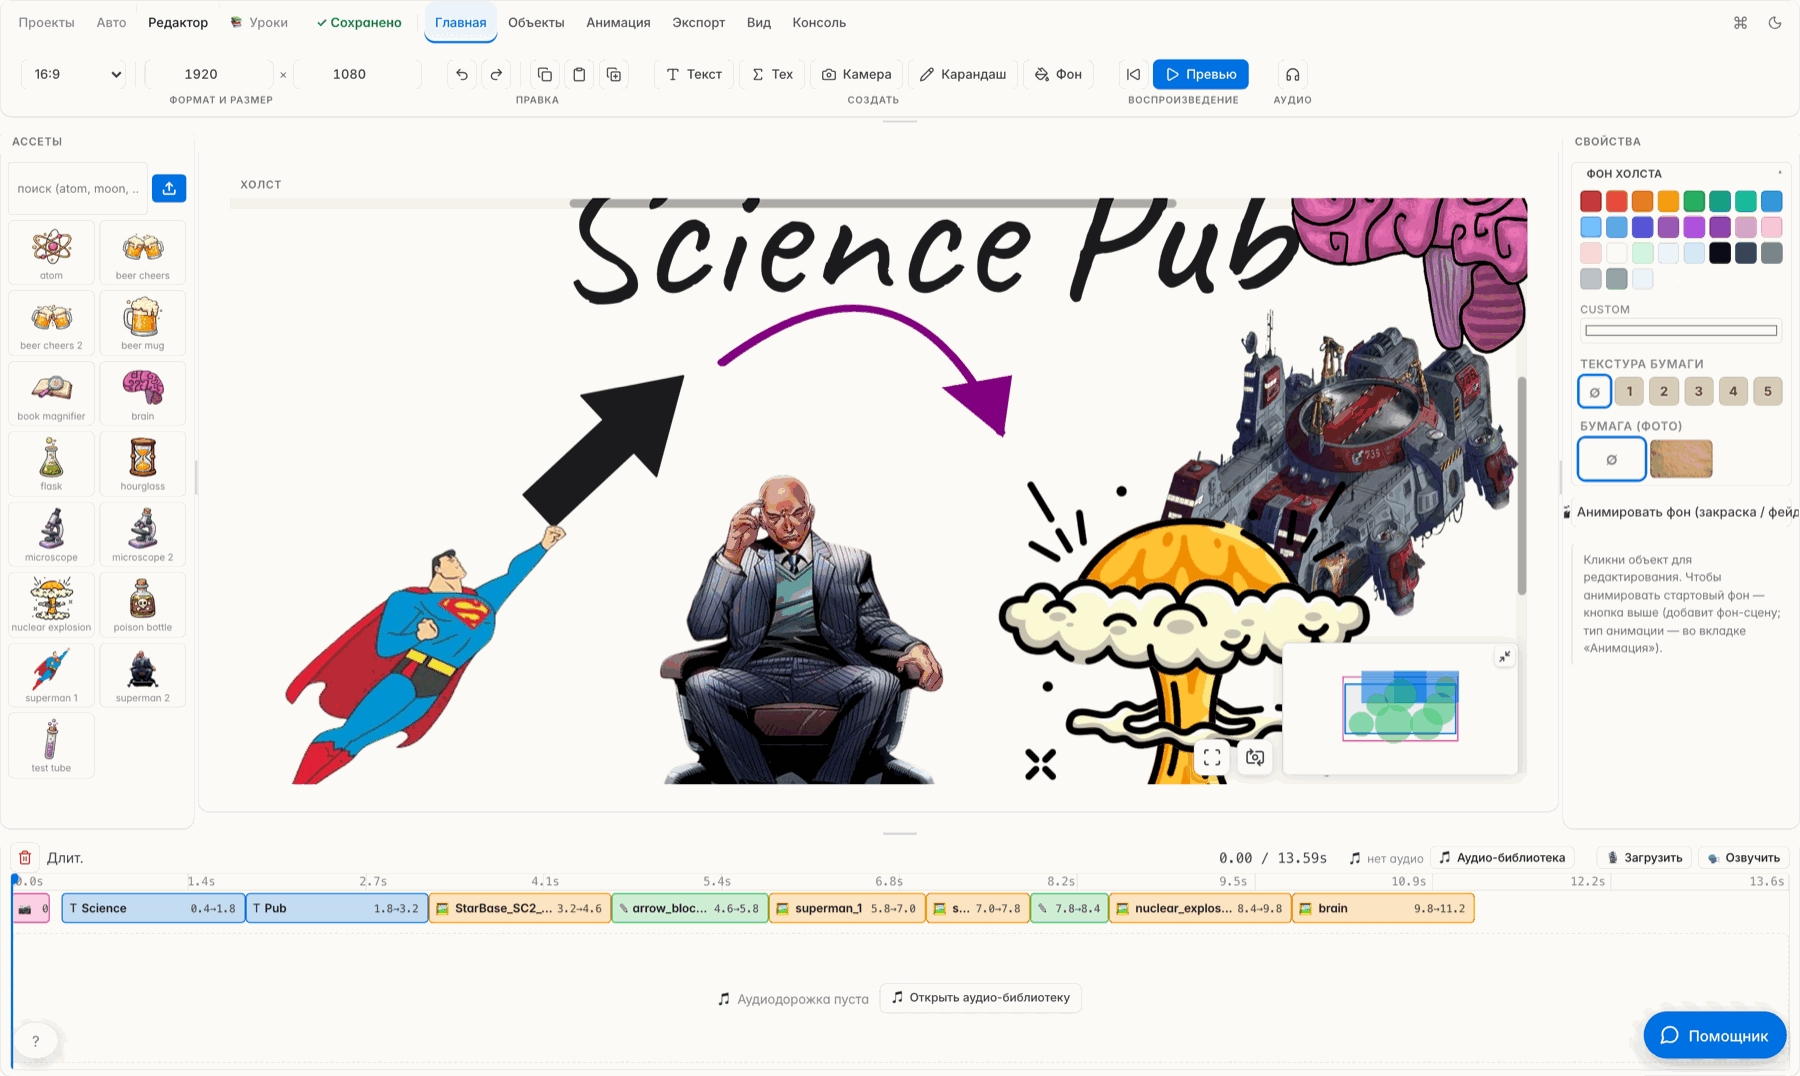This screenshot has width=1800, height=1076.
Task: Click the undo arrow icon
Action: [x=462, y=74]
